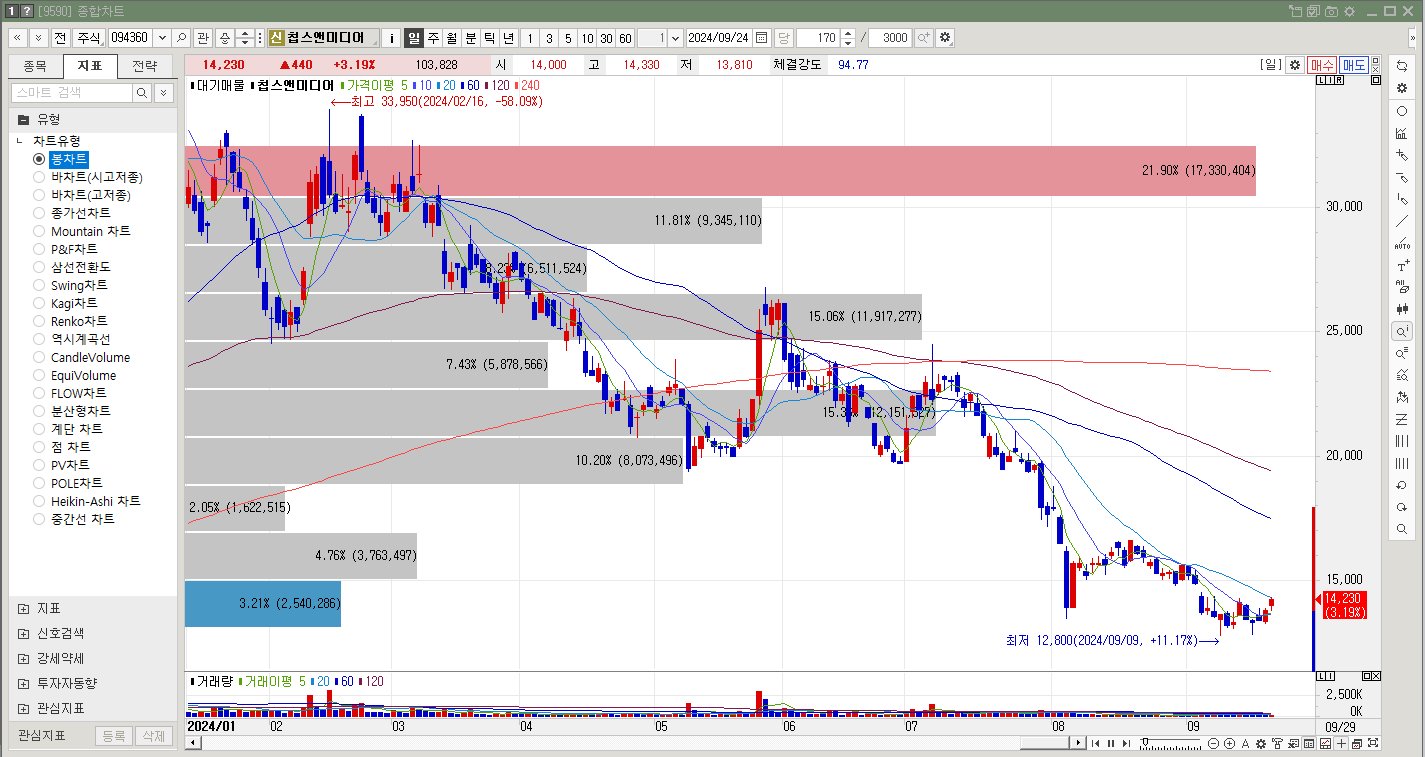Expand the 강세약세 tree section

click(x=23, y=658)
